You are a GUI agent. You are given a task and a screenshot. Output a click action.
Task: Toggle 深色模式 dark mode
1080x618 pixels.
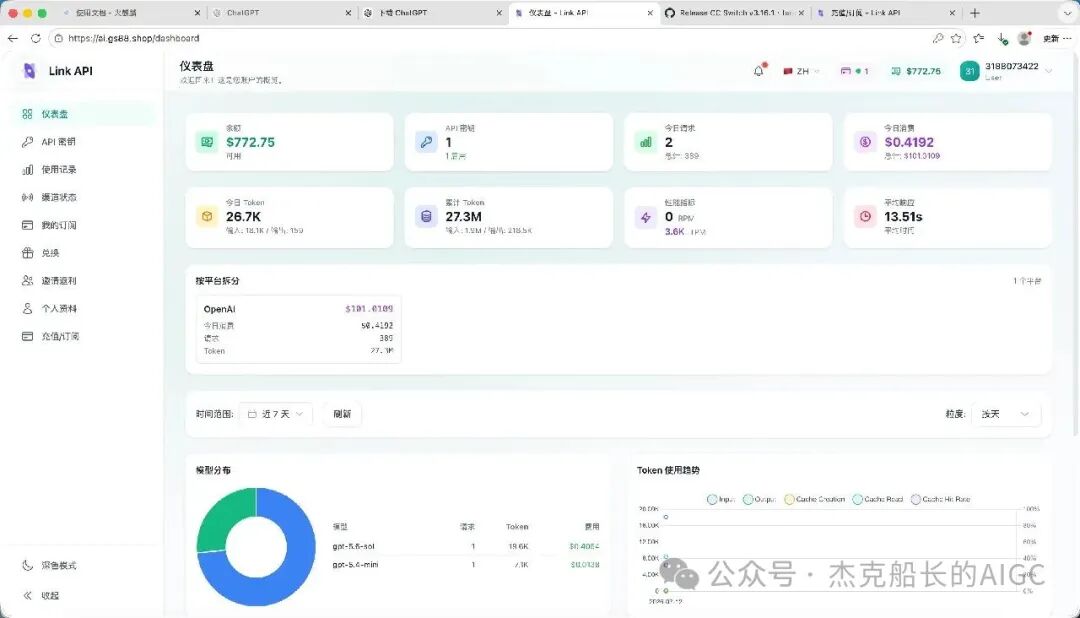click(x=49, y=566)
